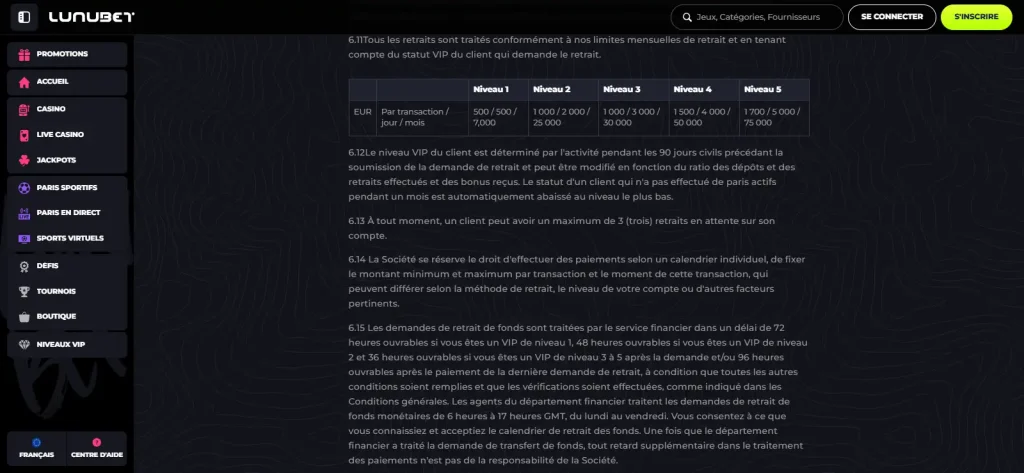
Task: Click the Paris Sportifs soccer ball icon
Action: tap(24, 188)
